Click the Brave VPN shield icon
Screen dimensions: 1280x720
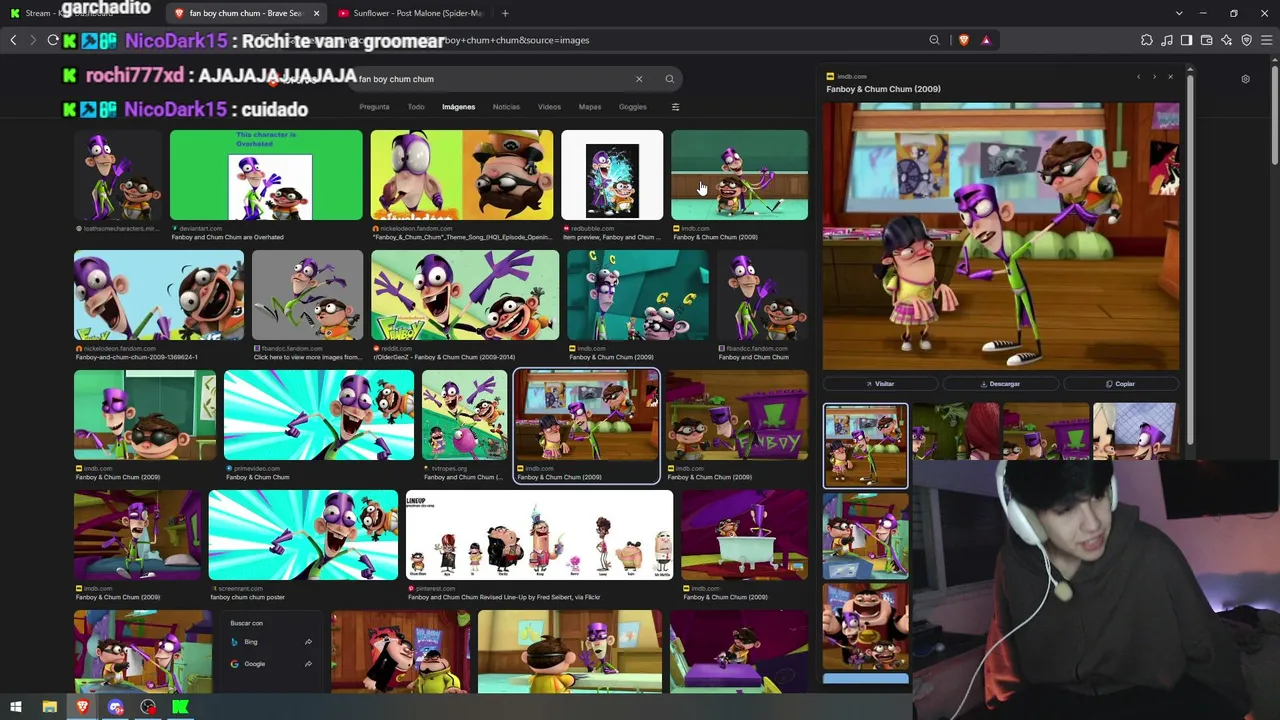(1246, 40)
